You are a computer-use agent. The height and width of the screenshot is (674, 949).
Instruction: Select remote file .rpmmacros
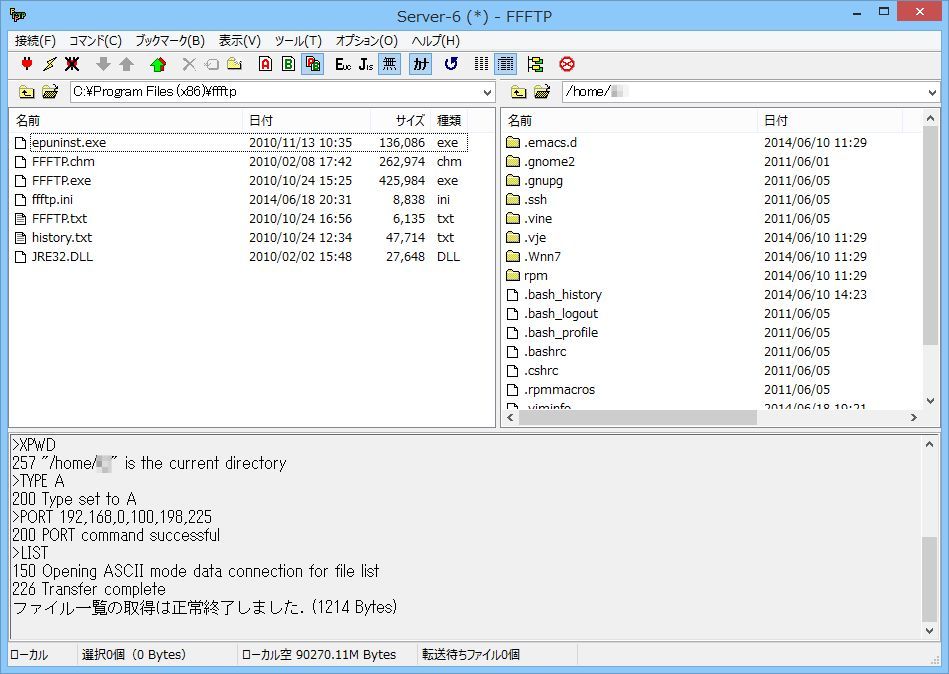click(x=559, y=390)
